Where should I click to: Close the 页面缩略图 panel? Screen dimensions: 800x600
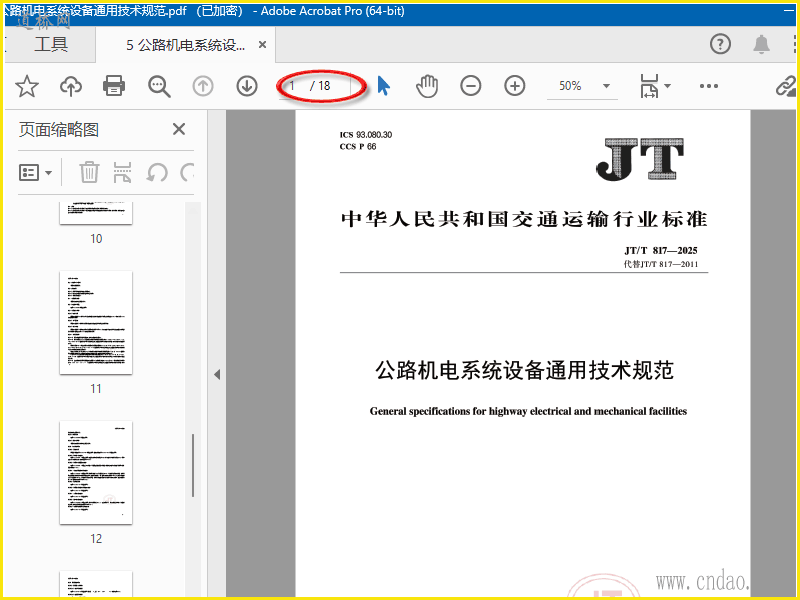179,129
